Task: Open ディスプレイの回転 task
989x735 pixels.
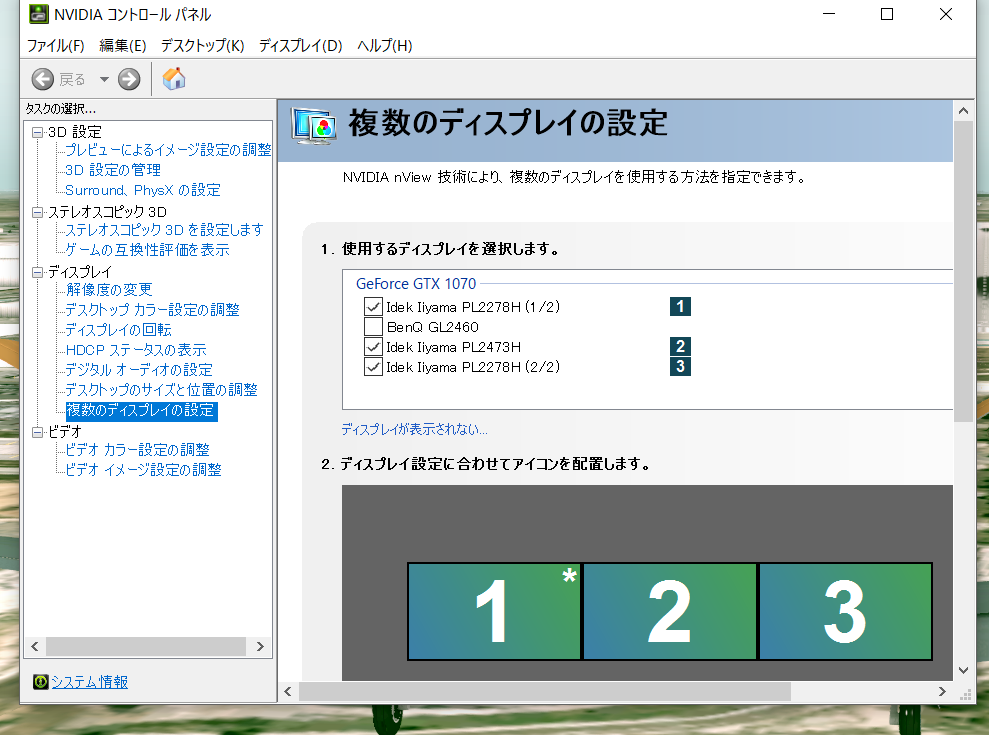Action: (119, 330)
